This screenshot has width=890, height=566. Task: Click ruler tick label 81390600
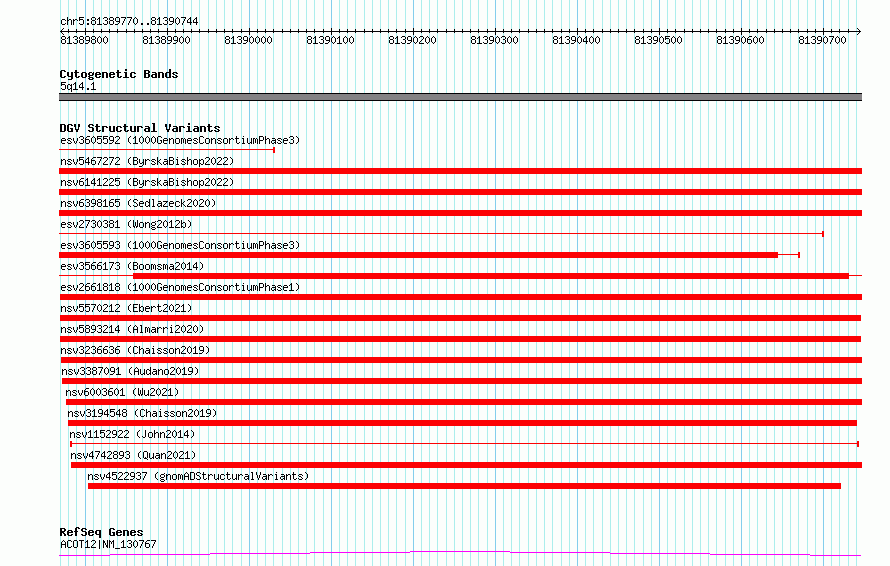[740, 40]
